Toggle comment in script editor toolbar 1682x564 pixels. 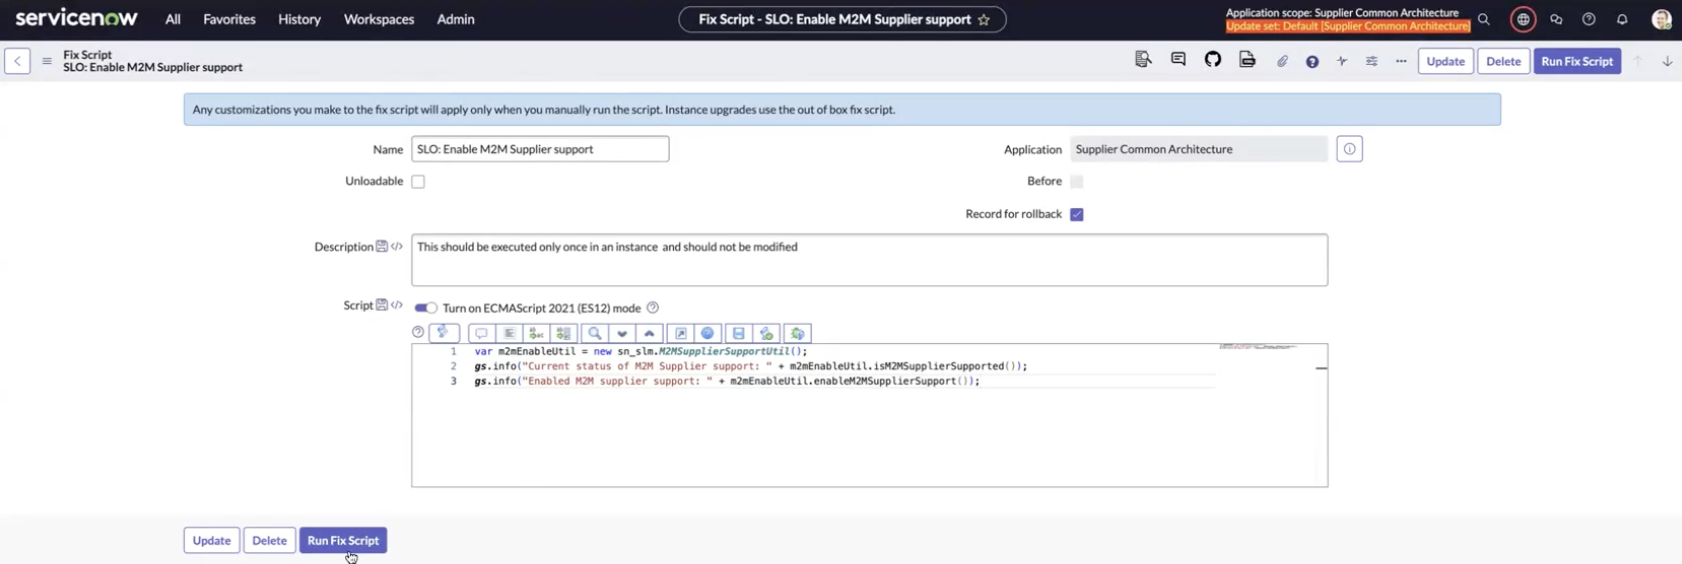(481, 333)
